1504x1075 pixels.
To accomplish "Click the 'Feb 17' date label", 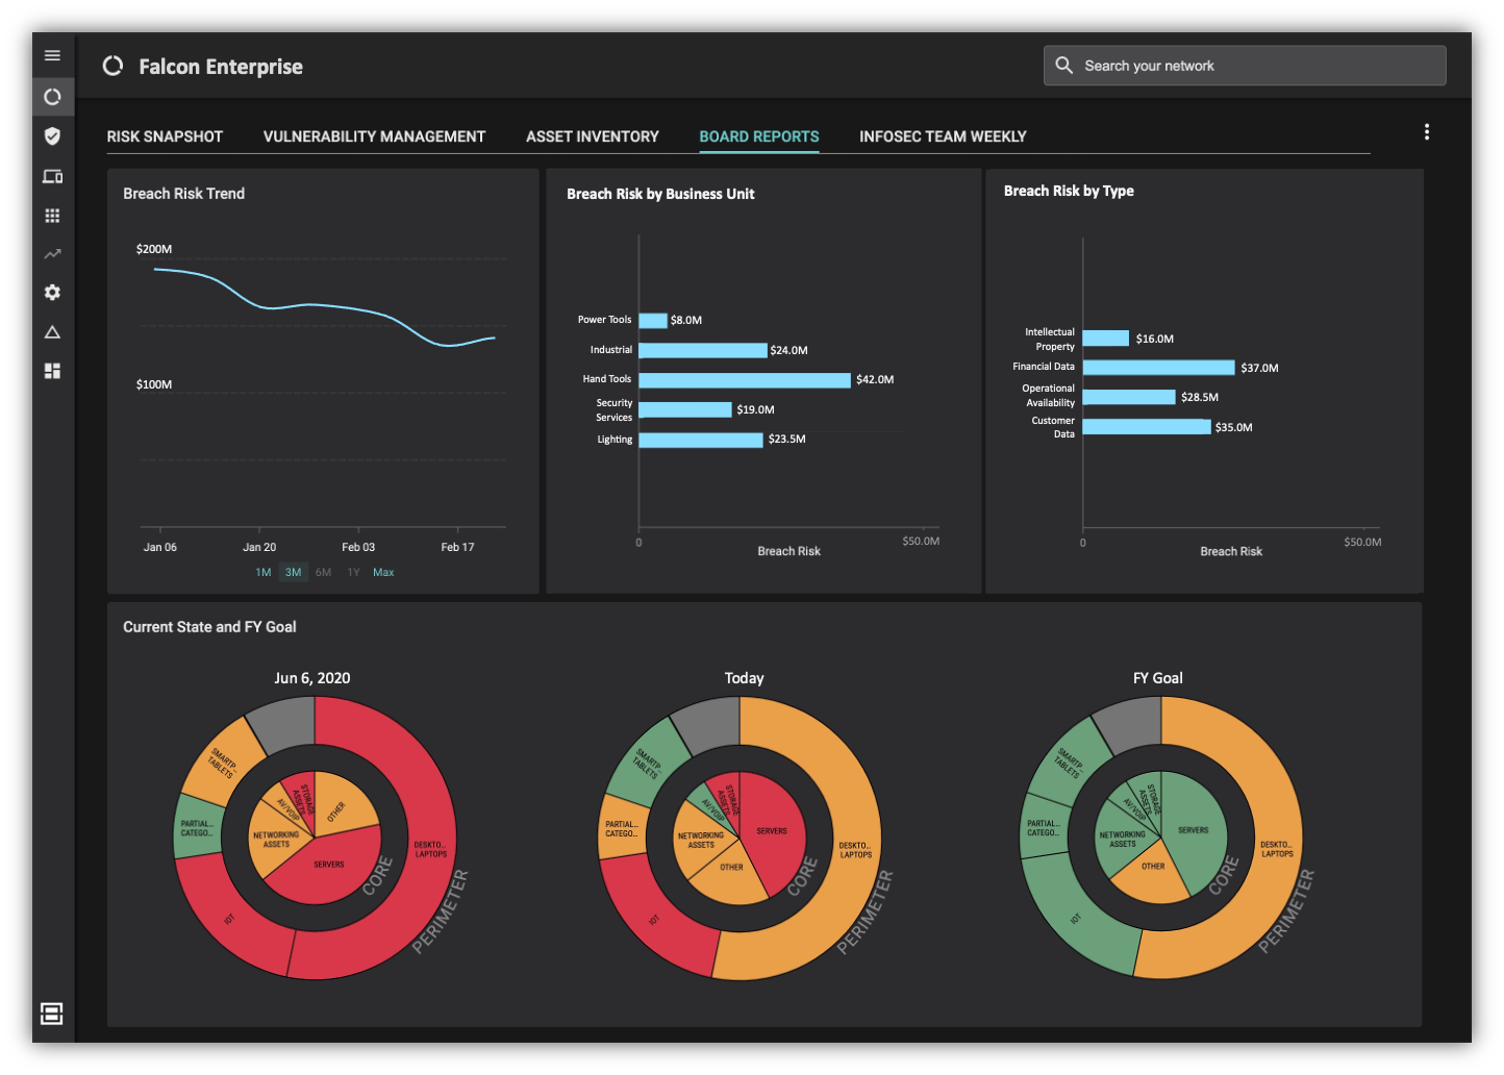I will point(458,547).
